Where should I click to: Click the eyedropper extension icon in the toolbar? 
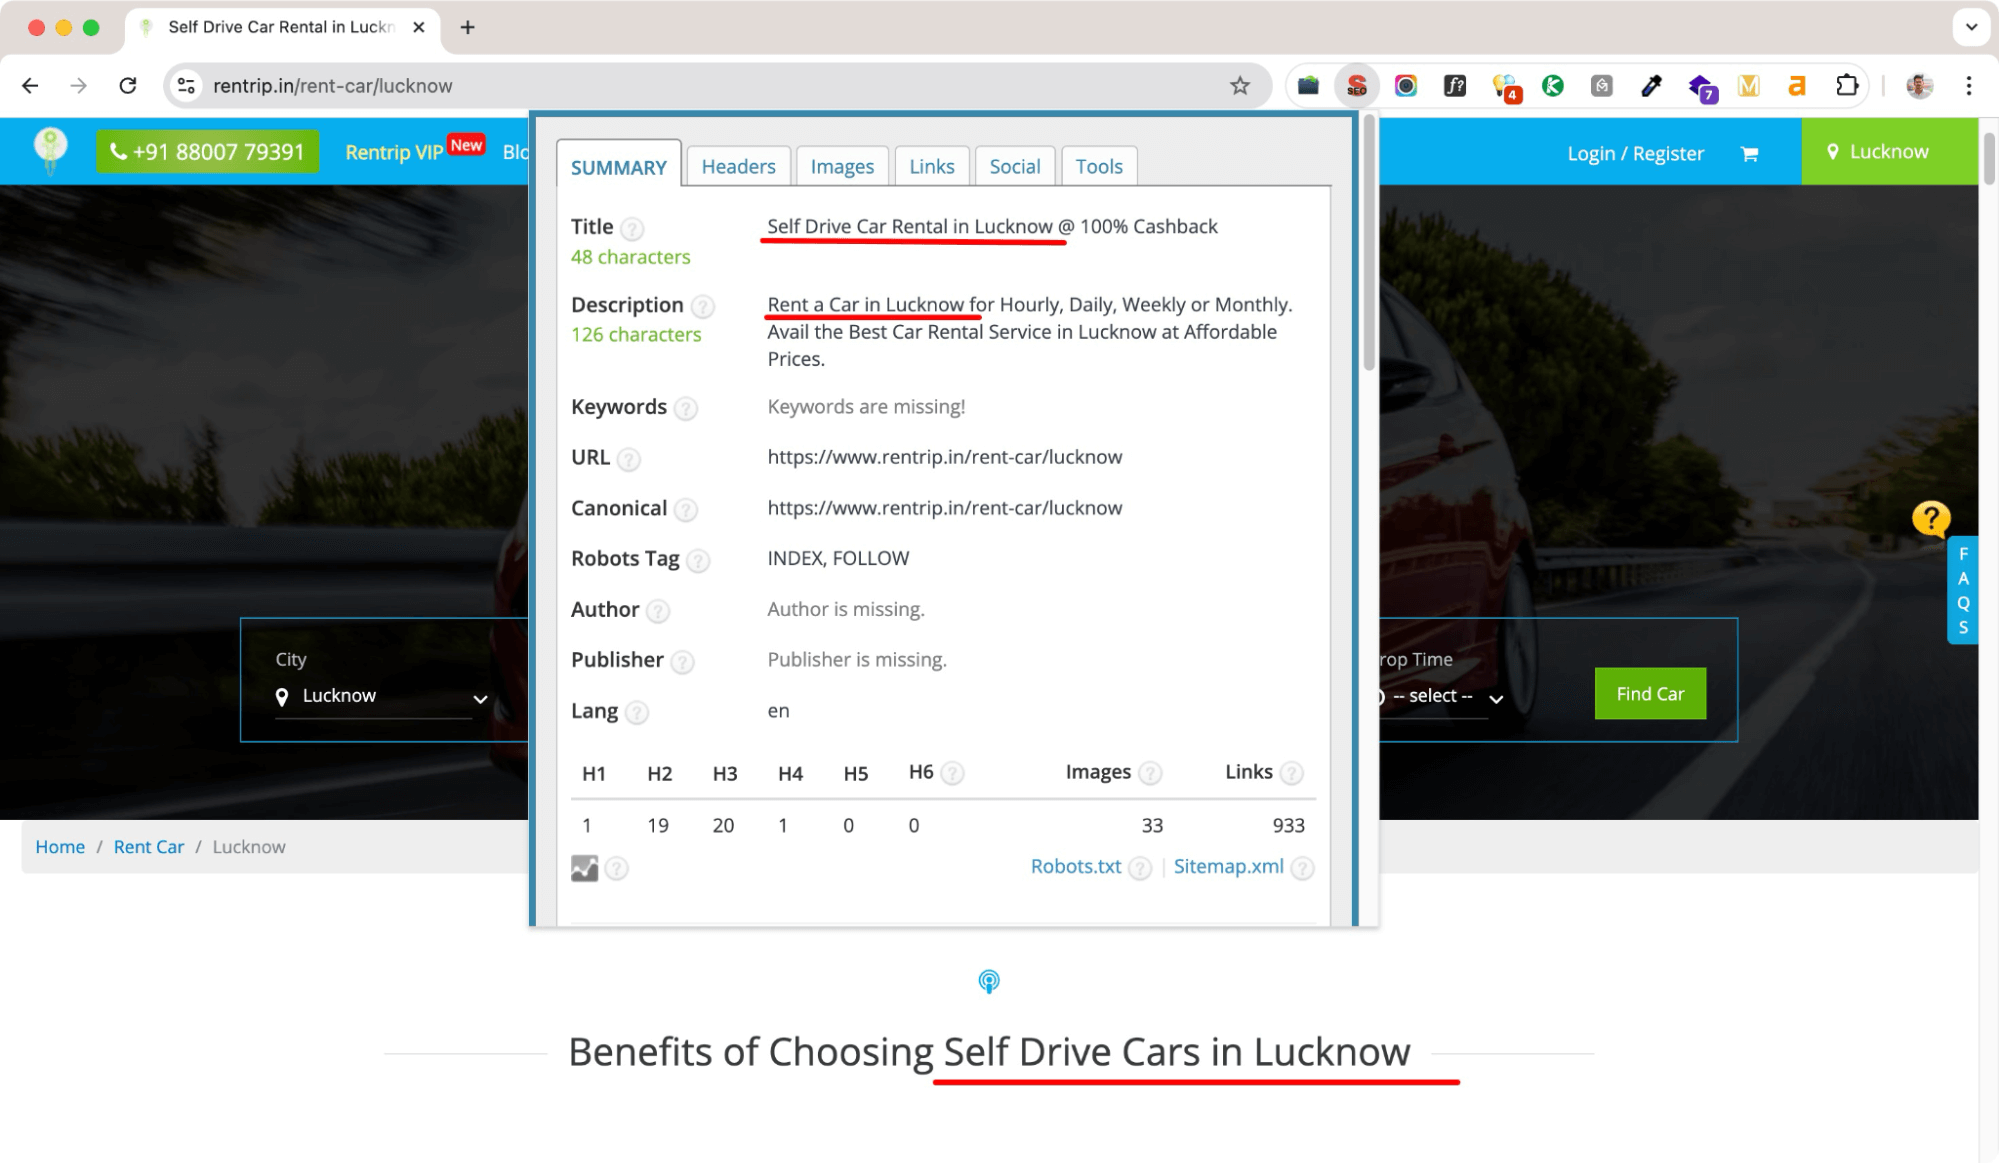1651,85
